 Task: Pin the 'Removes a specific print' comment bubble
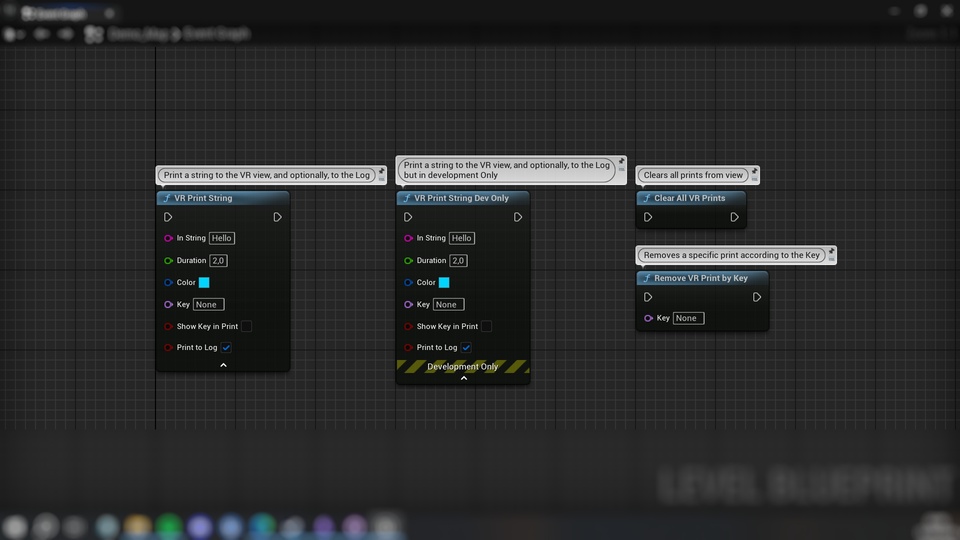[x=831, y=252]
